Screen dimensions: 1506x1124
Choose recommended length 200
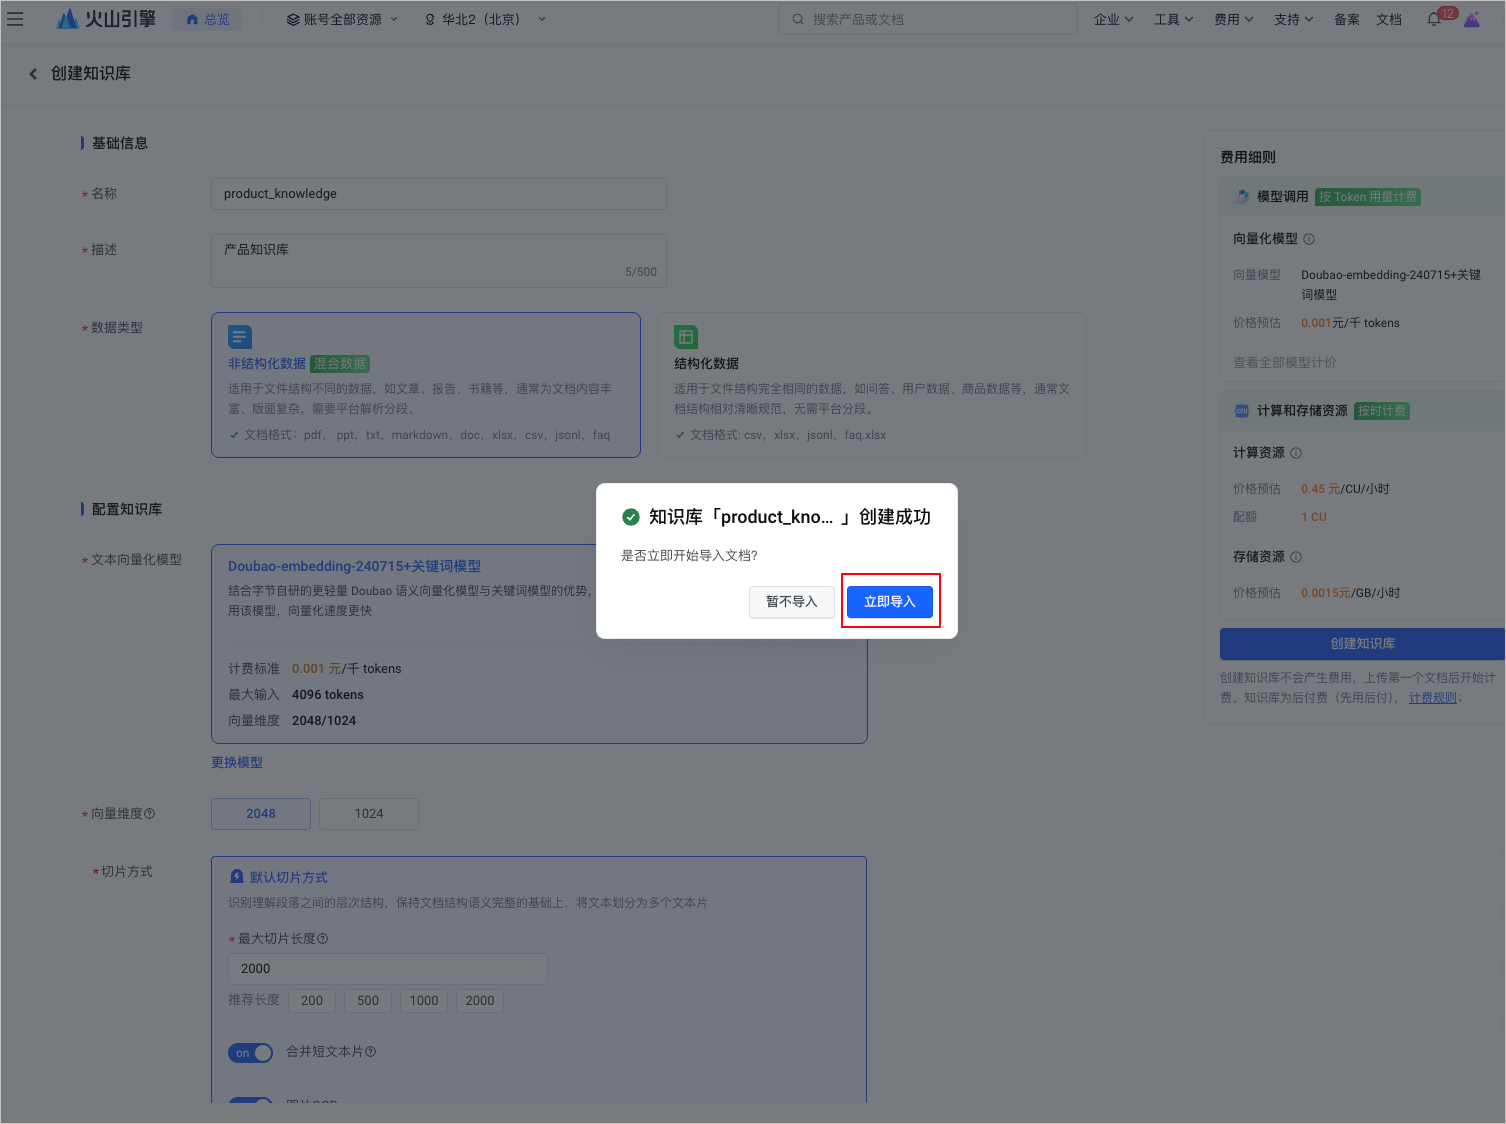312,1001
